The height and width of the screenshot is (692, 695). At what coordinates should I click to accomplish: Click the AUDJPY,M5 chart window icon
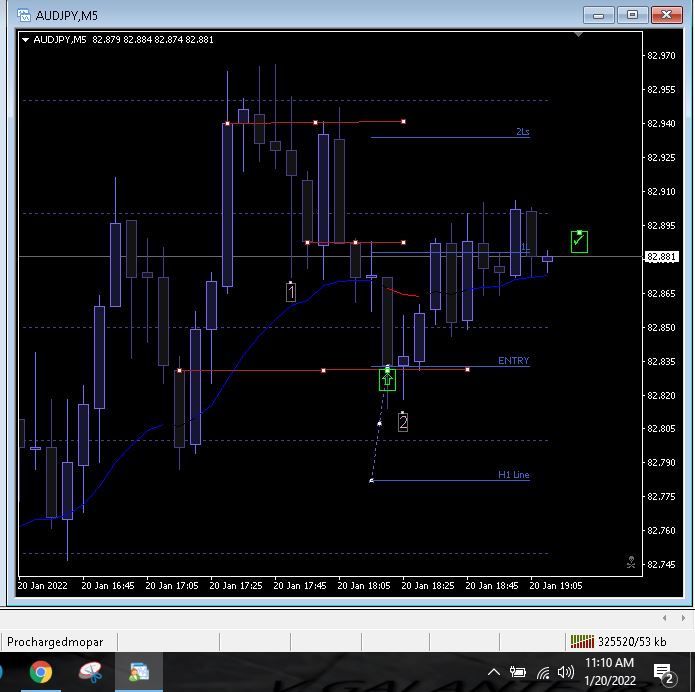pos(23,16)
